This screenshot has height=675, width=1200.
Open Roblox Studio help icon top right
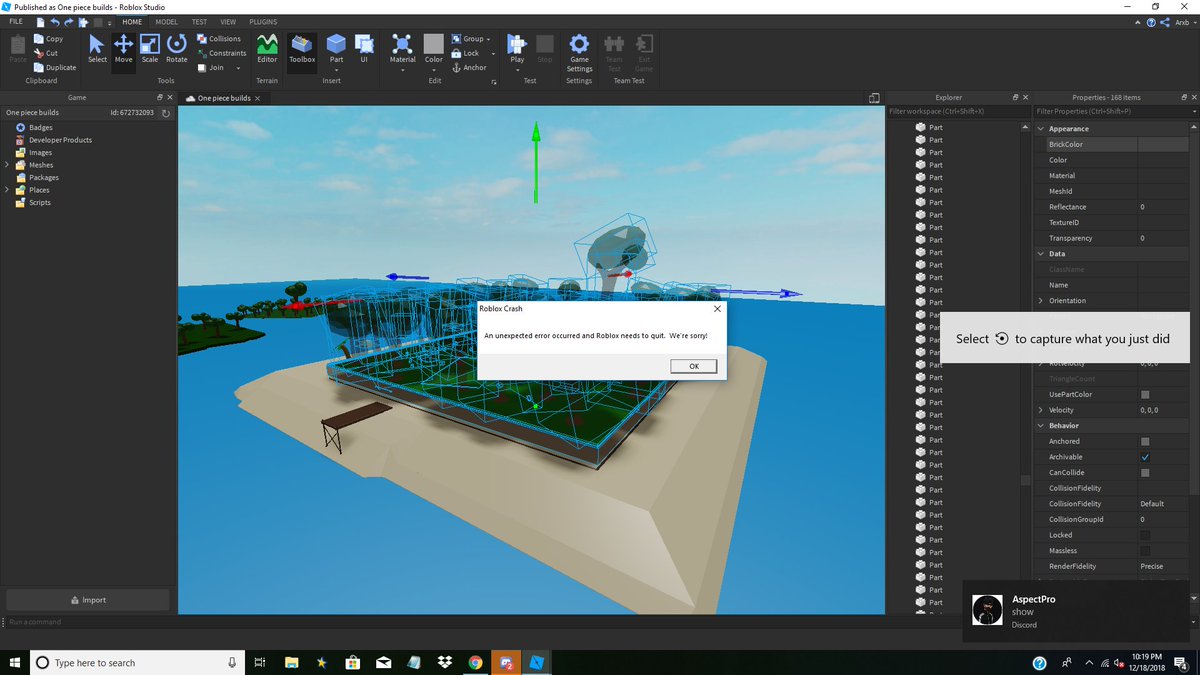[1151, 21]
